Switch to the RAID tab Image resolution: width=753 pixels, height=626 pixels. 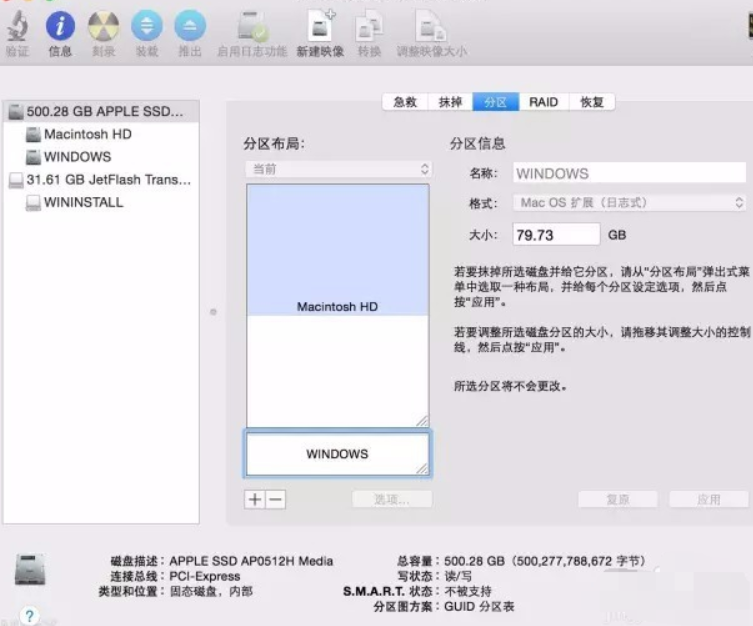point(544,102)
